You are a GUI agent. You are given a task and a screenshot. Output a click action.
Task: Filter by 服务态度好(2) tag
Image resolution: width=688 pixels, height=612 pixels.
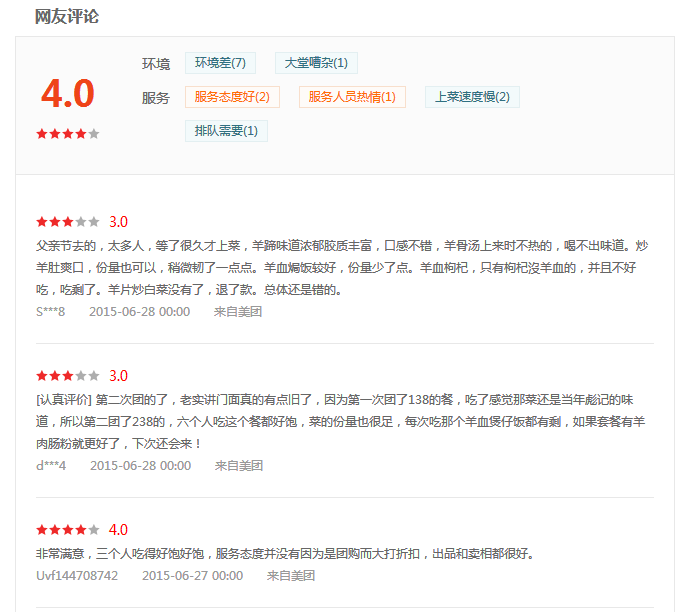point(232,97)
